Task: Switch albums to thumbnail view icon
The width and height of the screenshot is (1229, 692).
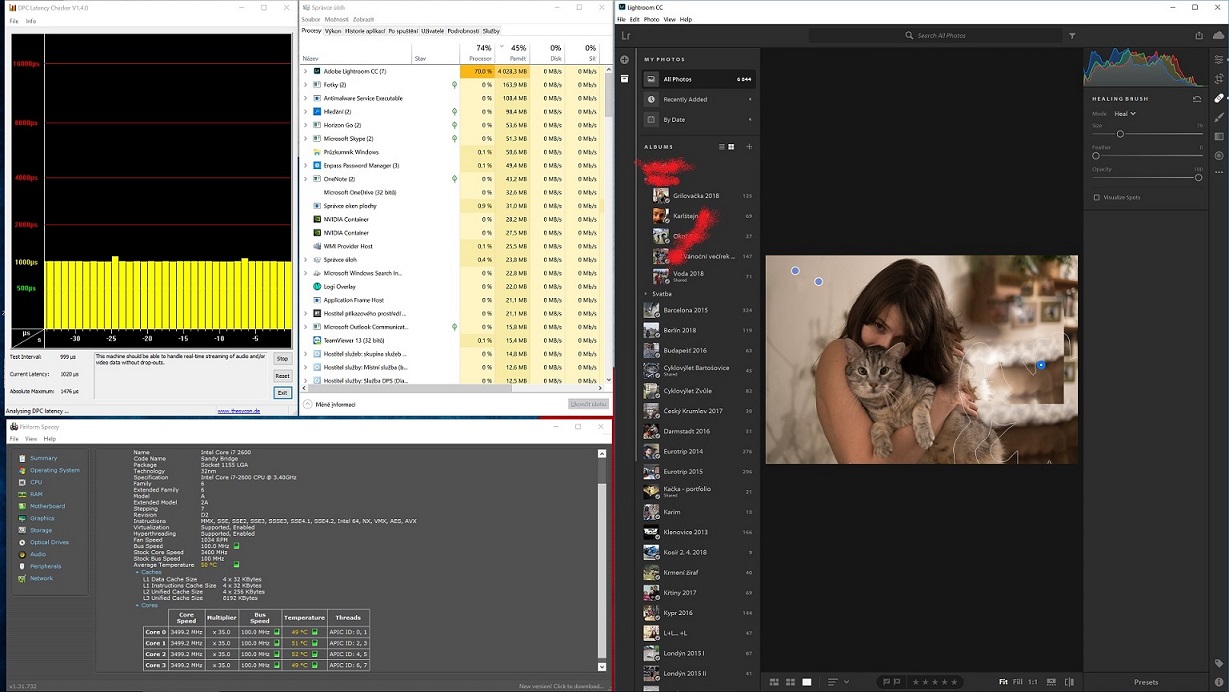Action: click(731, 147)
